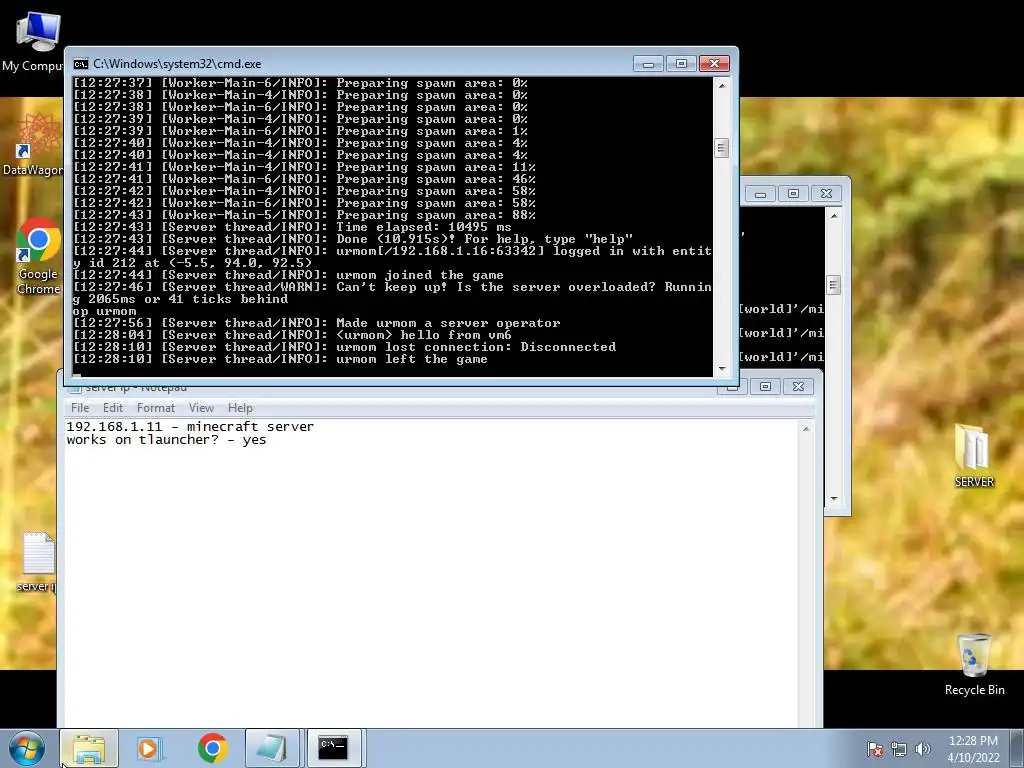Click cmd.exe scrollbar up arrow
This screenshot has height=768, width=1024.
pyautogui.click(x=722, y=85)
